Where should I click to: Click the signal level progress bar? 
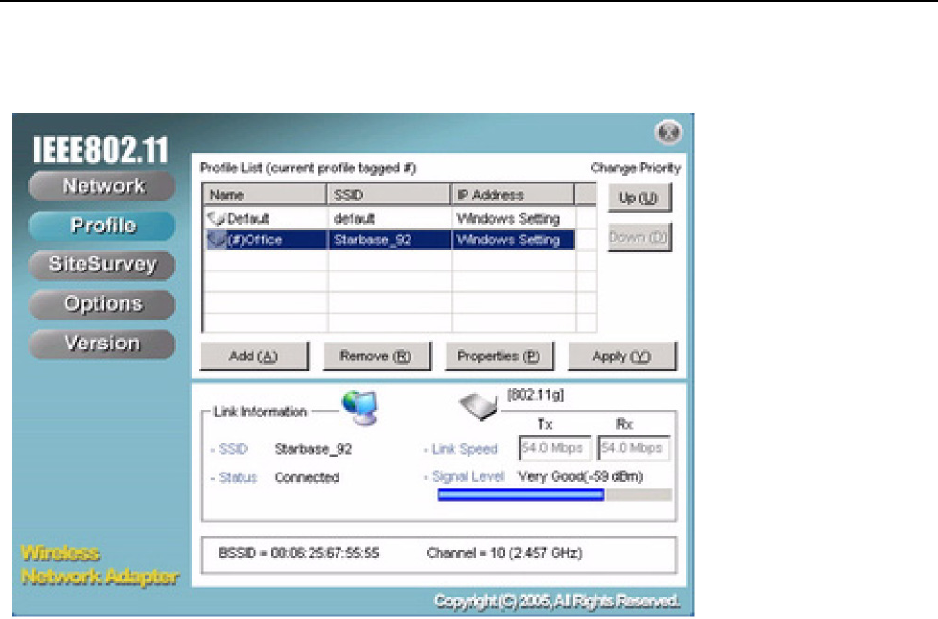click(x=555, y=495)
